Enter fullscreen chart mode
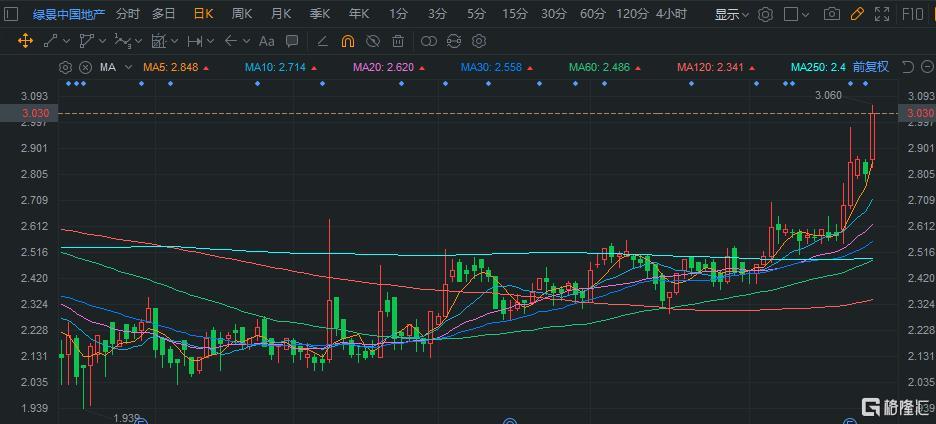 [882, 14]
